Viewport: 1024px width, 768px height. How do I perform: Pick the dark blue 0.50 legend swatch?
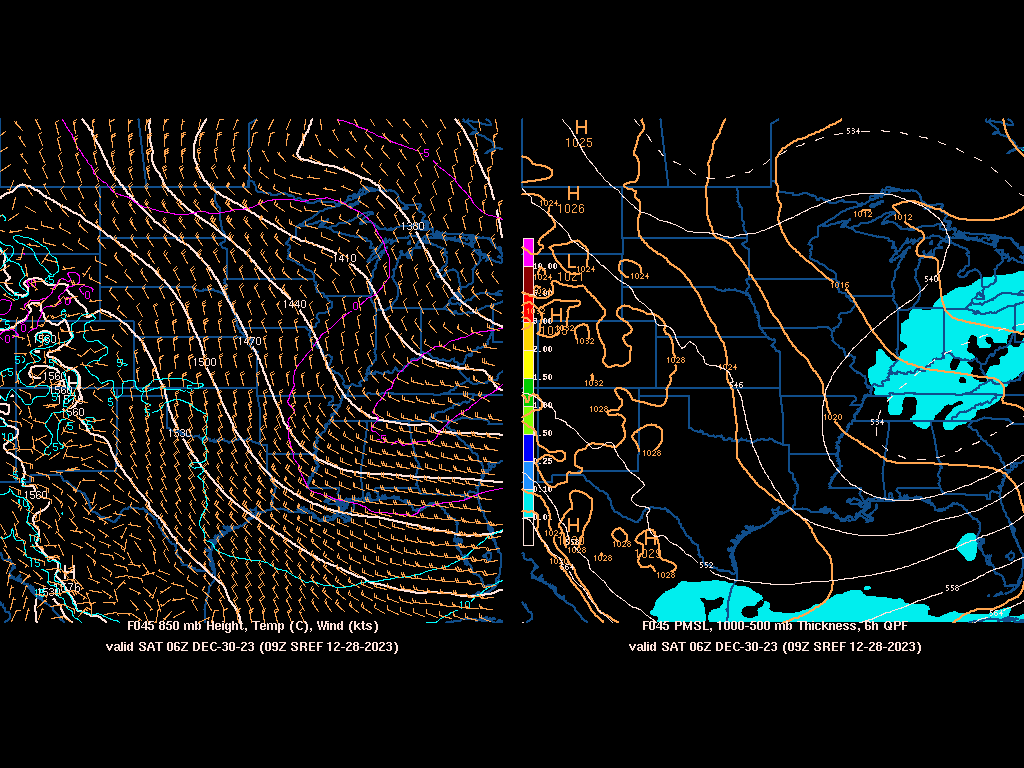tap(528, 447)
